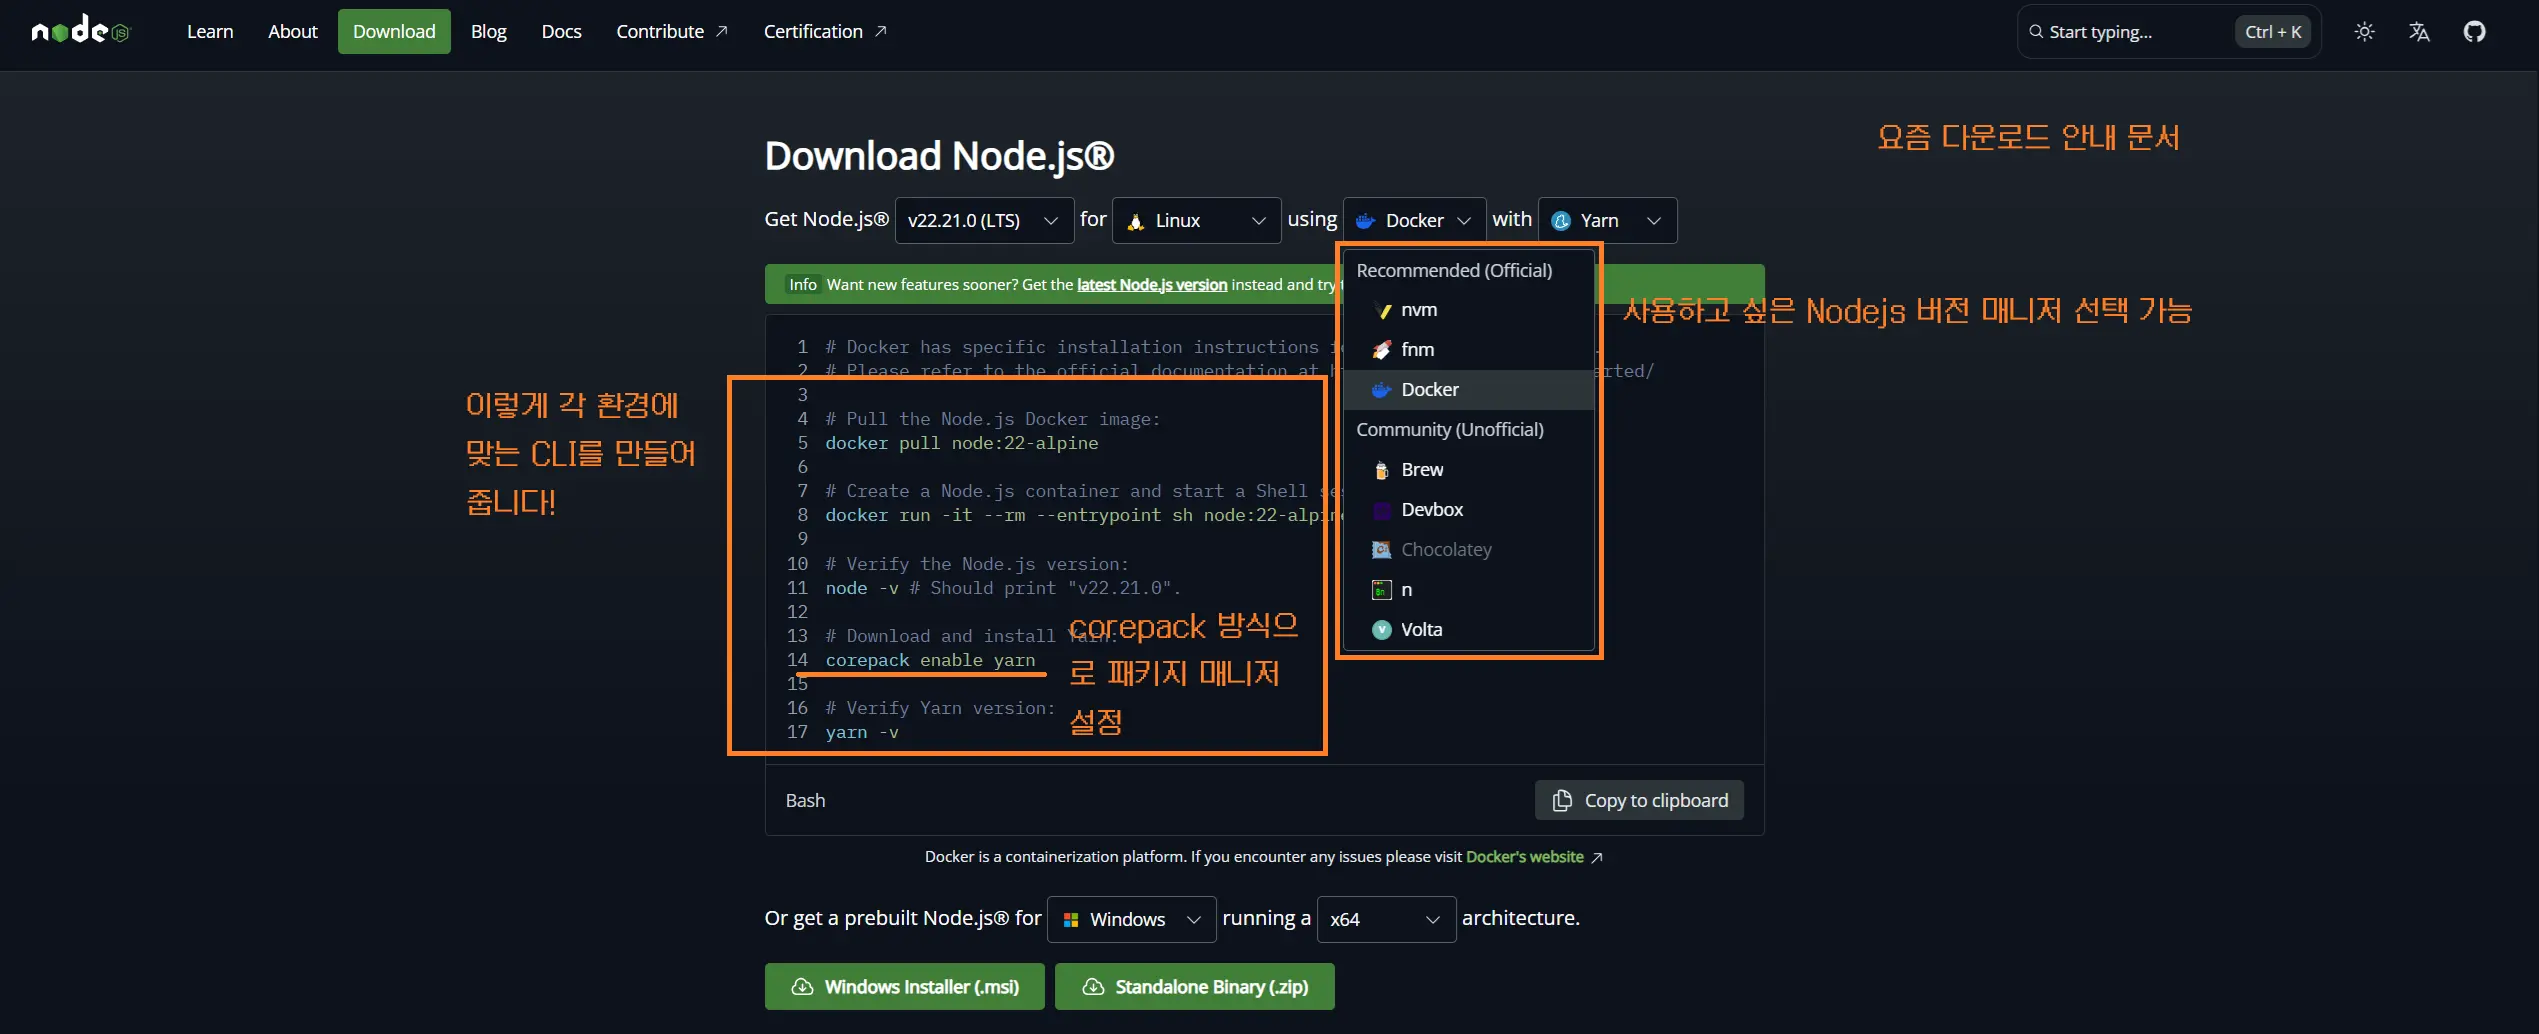Click the fnm rocket icon
The height and width of the screenshot is (1034, 2539).
[x=1382, y=350]
